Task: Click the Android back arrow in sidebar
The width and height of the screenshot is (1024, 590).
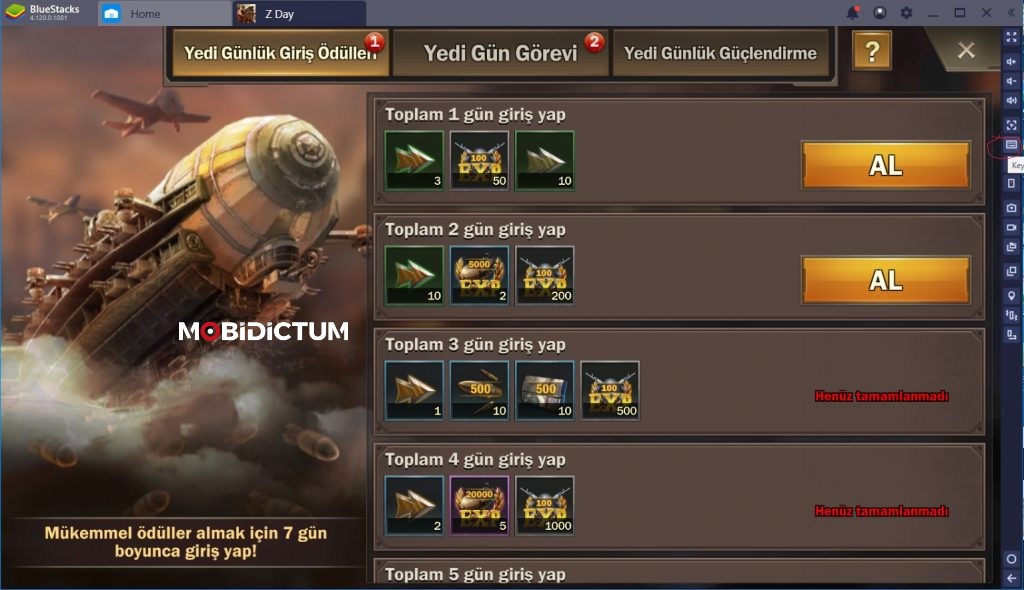Action: point(1011,578)
